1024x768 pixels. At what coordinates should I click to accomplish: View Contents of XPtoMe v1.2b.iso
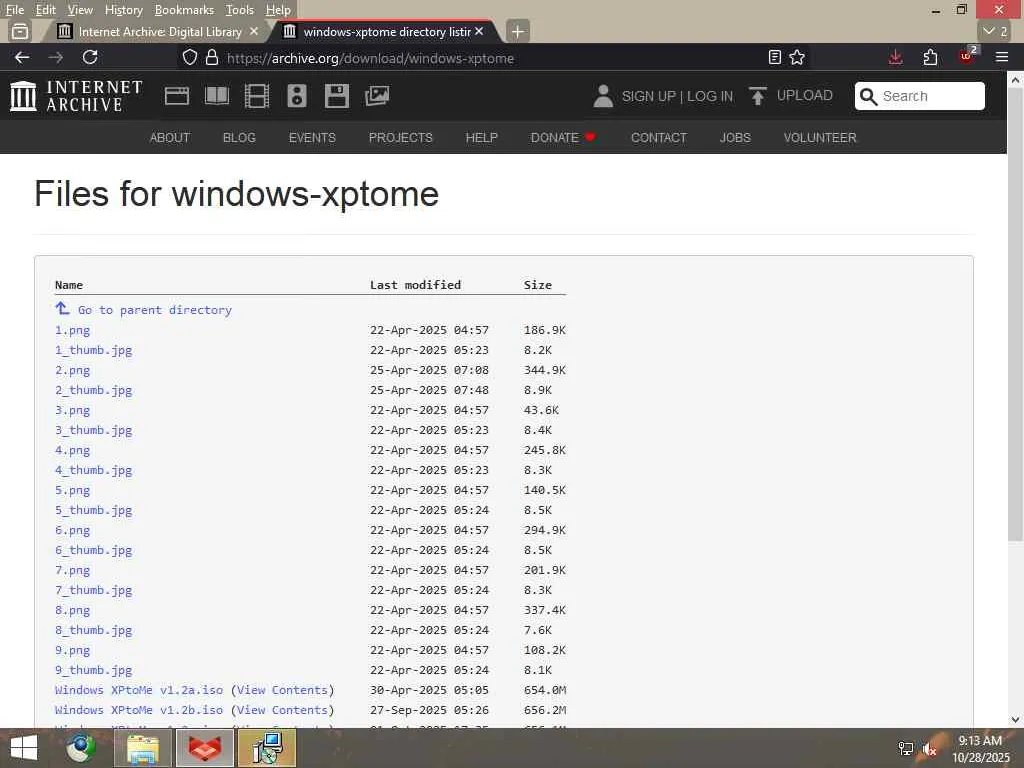tap(282, 710)
